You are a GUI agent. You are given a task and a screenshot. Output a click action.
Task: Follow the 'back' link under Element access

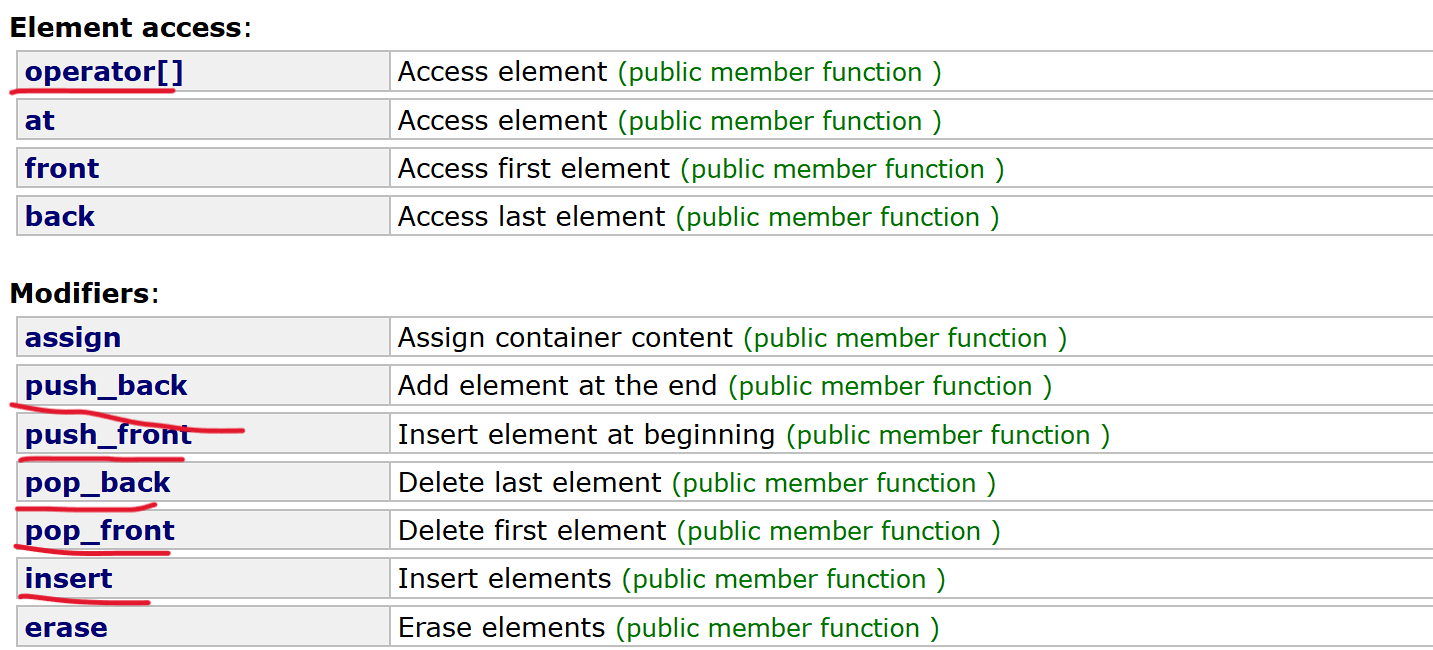(60, 217)
